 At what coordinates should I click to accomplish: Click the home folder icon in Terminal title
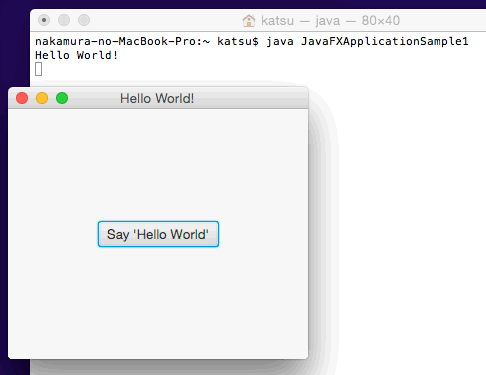pos(249,21)
